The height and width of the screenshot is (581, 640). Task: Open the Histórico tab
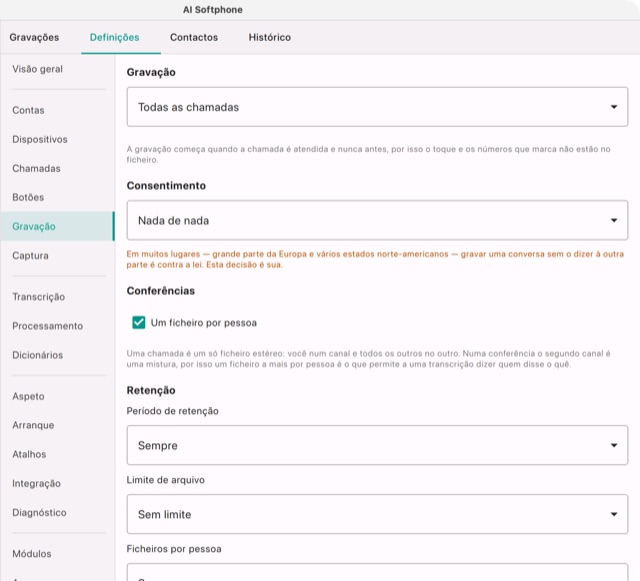pyautogui.click(x=270, y=37)
